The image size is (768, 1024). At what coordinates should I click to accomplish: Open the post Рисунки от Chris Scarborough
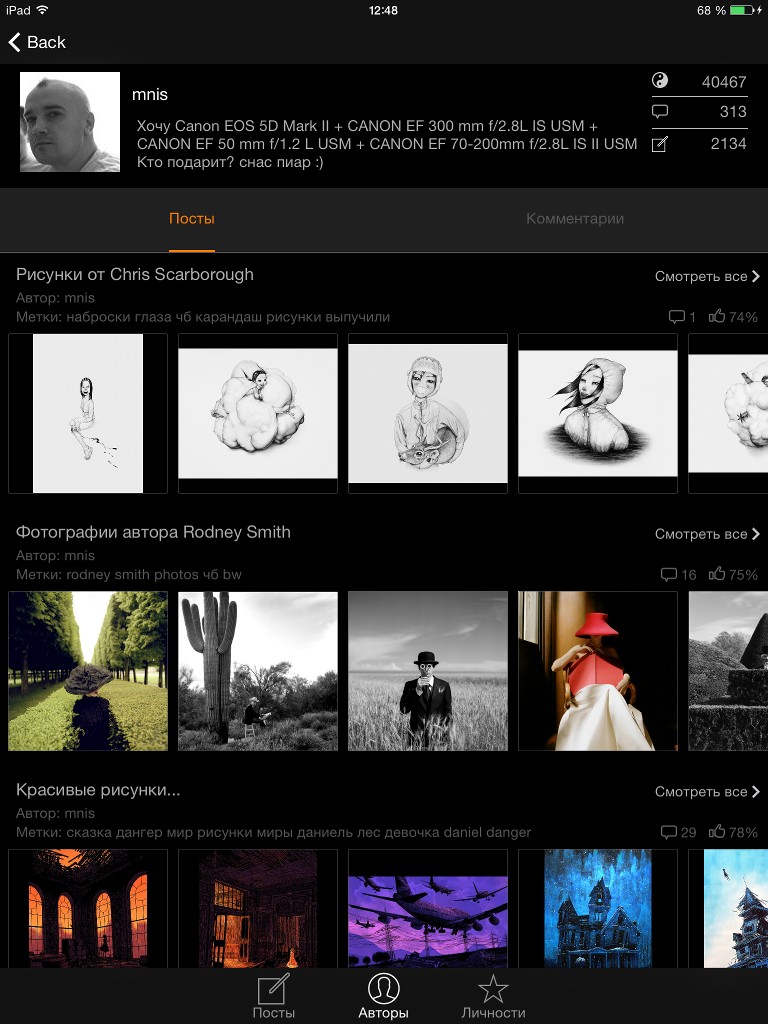[135, 274]
